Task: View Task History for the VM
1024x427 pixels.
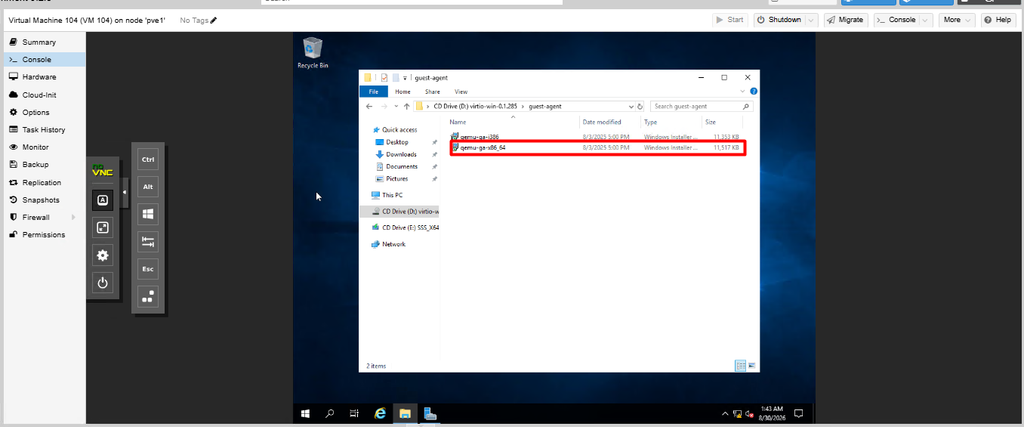Action: click(43, 130)
